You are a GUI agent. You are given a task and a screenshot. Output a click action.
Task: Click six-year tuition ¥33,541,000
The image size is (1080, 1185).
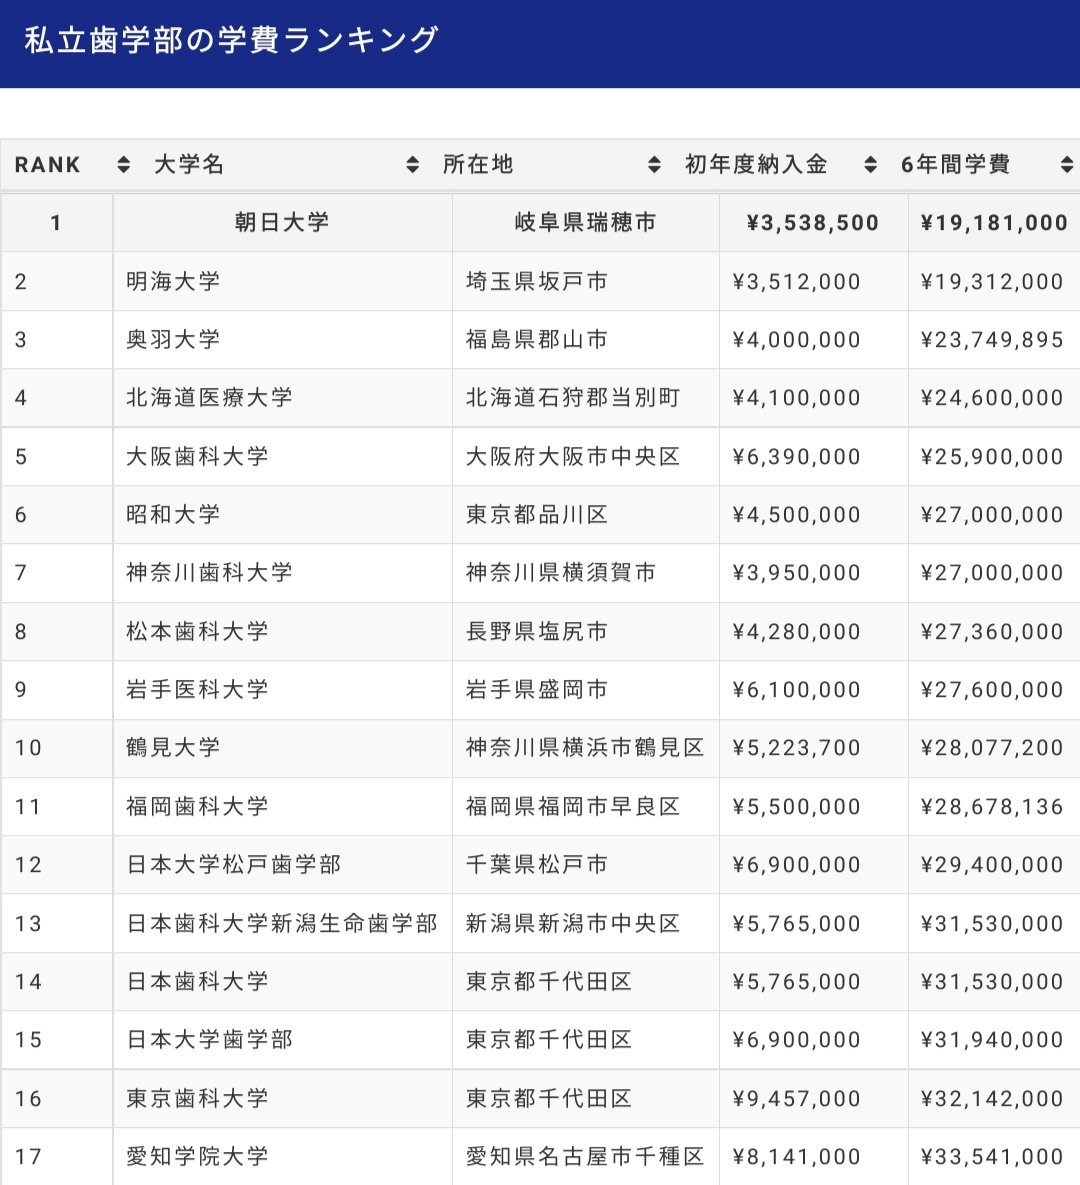coord(992,1157)
